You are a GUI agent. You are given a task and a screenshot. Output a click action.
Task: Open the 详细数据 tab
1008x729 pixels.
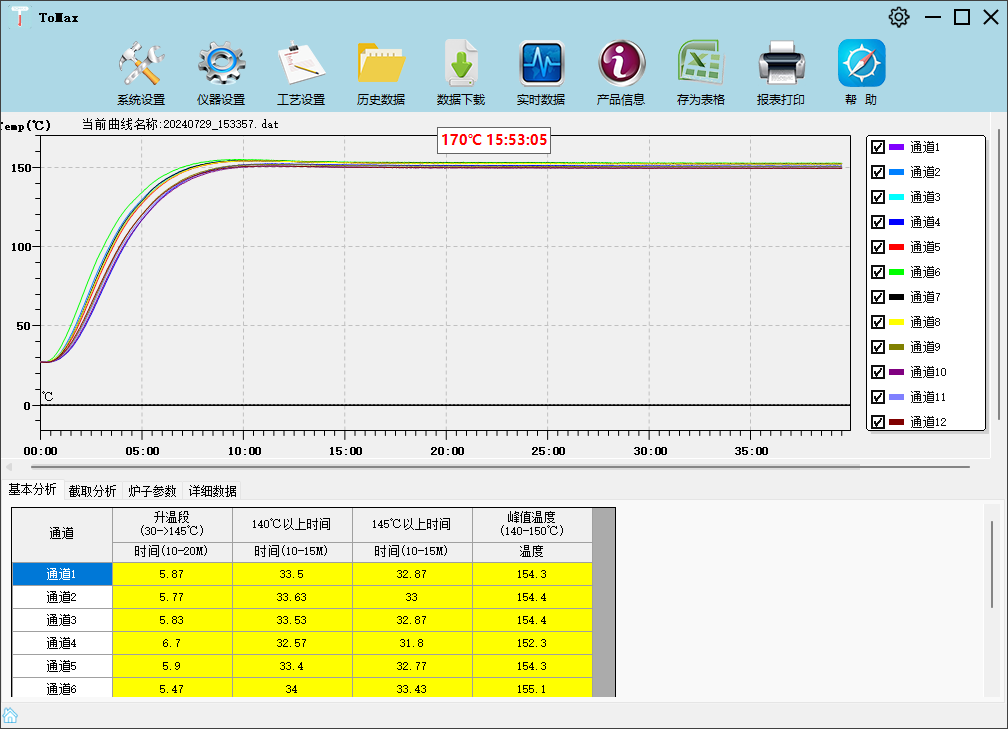point(213,491)
